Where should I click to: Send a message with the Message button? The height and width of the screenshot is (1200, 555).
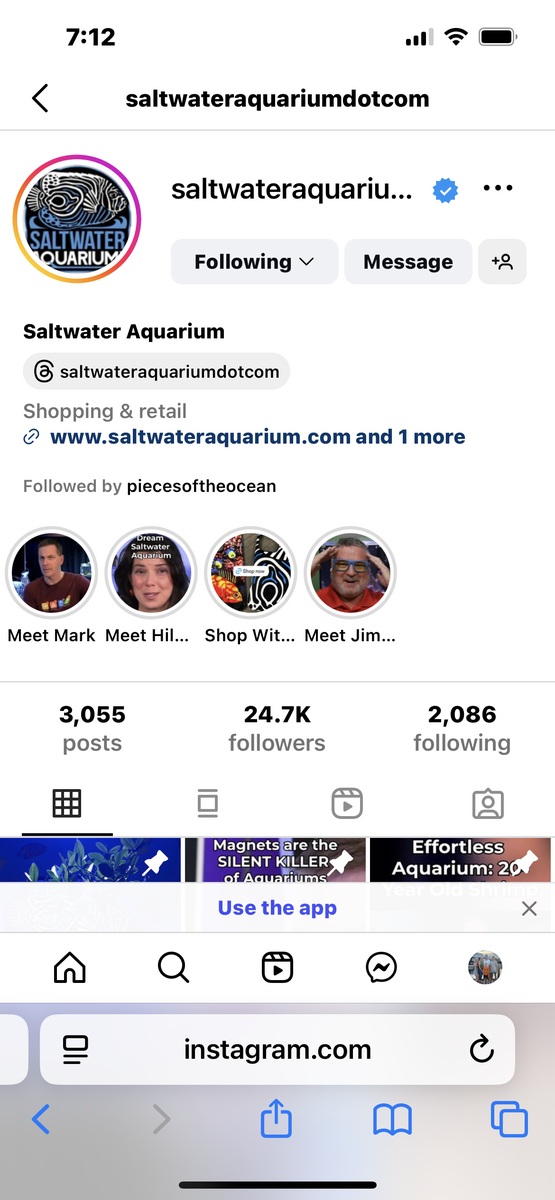pyautogui.click(x=408, y=262)
